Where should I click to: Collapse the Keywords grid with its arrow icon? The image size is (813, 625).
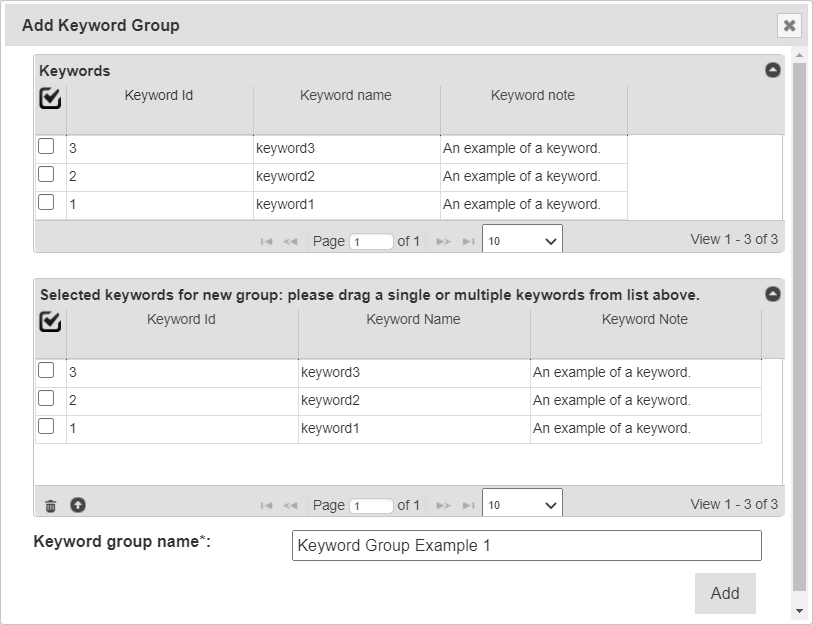(772, 70)
